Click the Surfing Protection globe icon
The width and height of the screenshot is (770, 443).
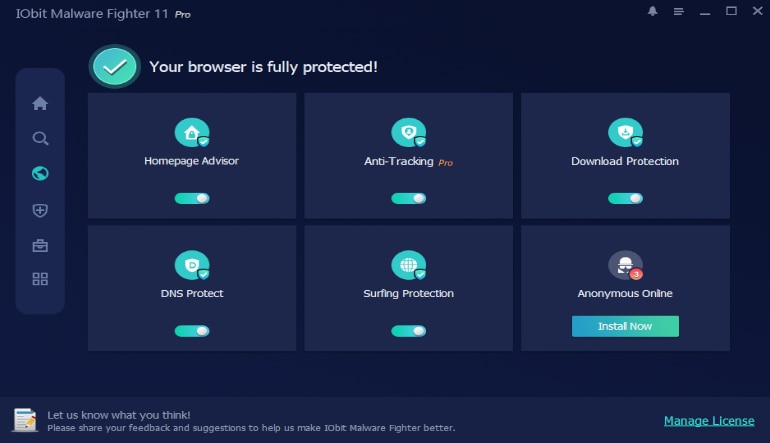pyautogui.click(x=409, y=265)
